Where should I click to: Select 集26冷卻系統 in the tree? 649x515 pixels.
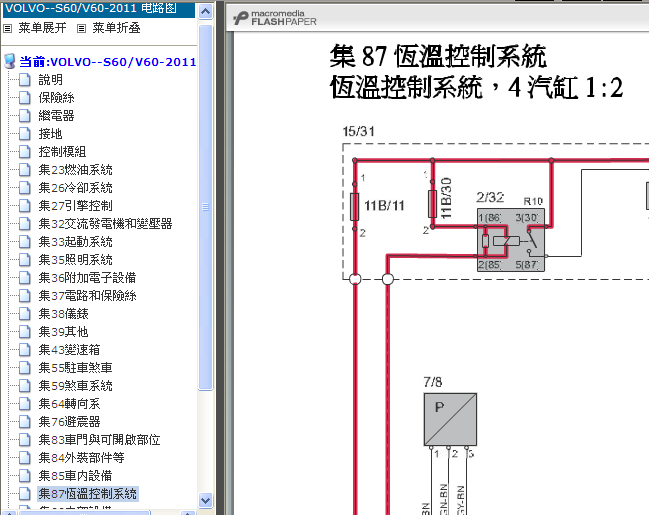tap(75, 188)
